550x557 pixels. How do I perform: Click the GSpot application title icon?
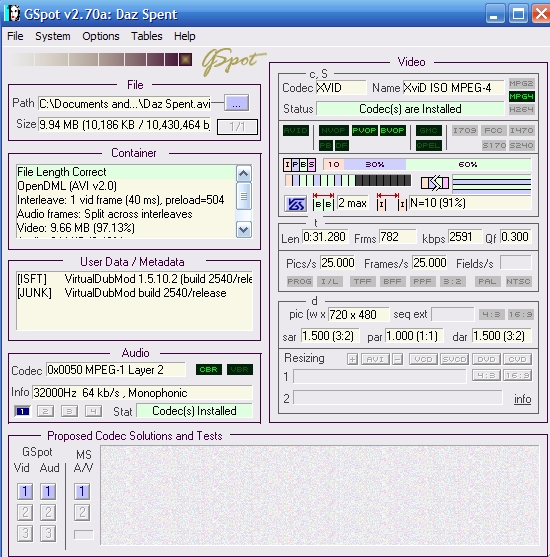tap(13, 13)
